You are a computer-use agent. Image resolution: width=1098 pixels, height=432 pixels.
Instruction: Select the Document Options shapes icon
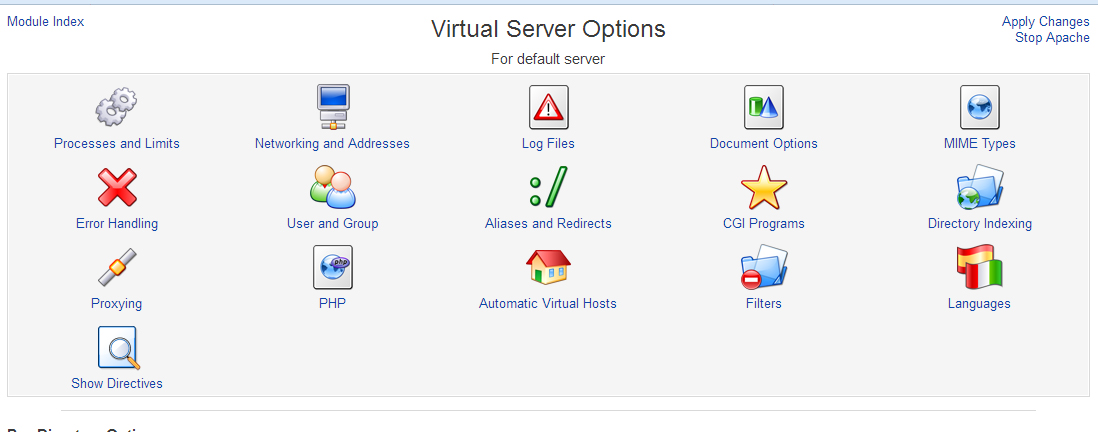[763, 107]
